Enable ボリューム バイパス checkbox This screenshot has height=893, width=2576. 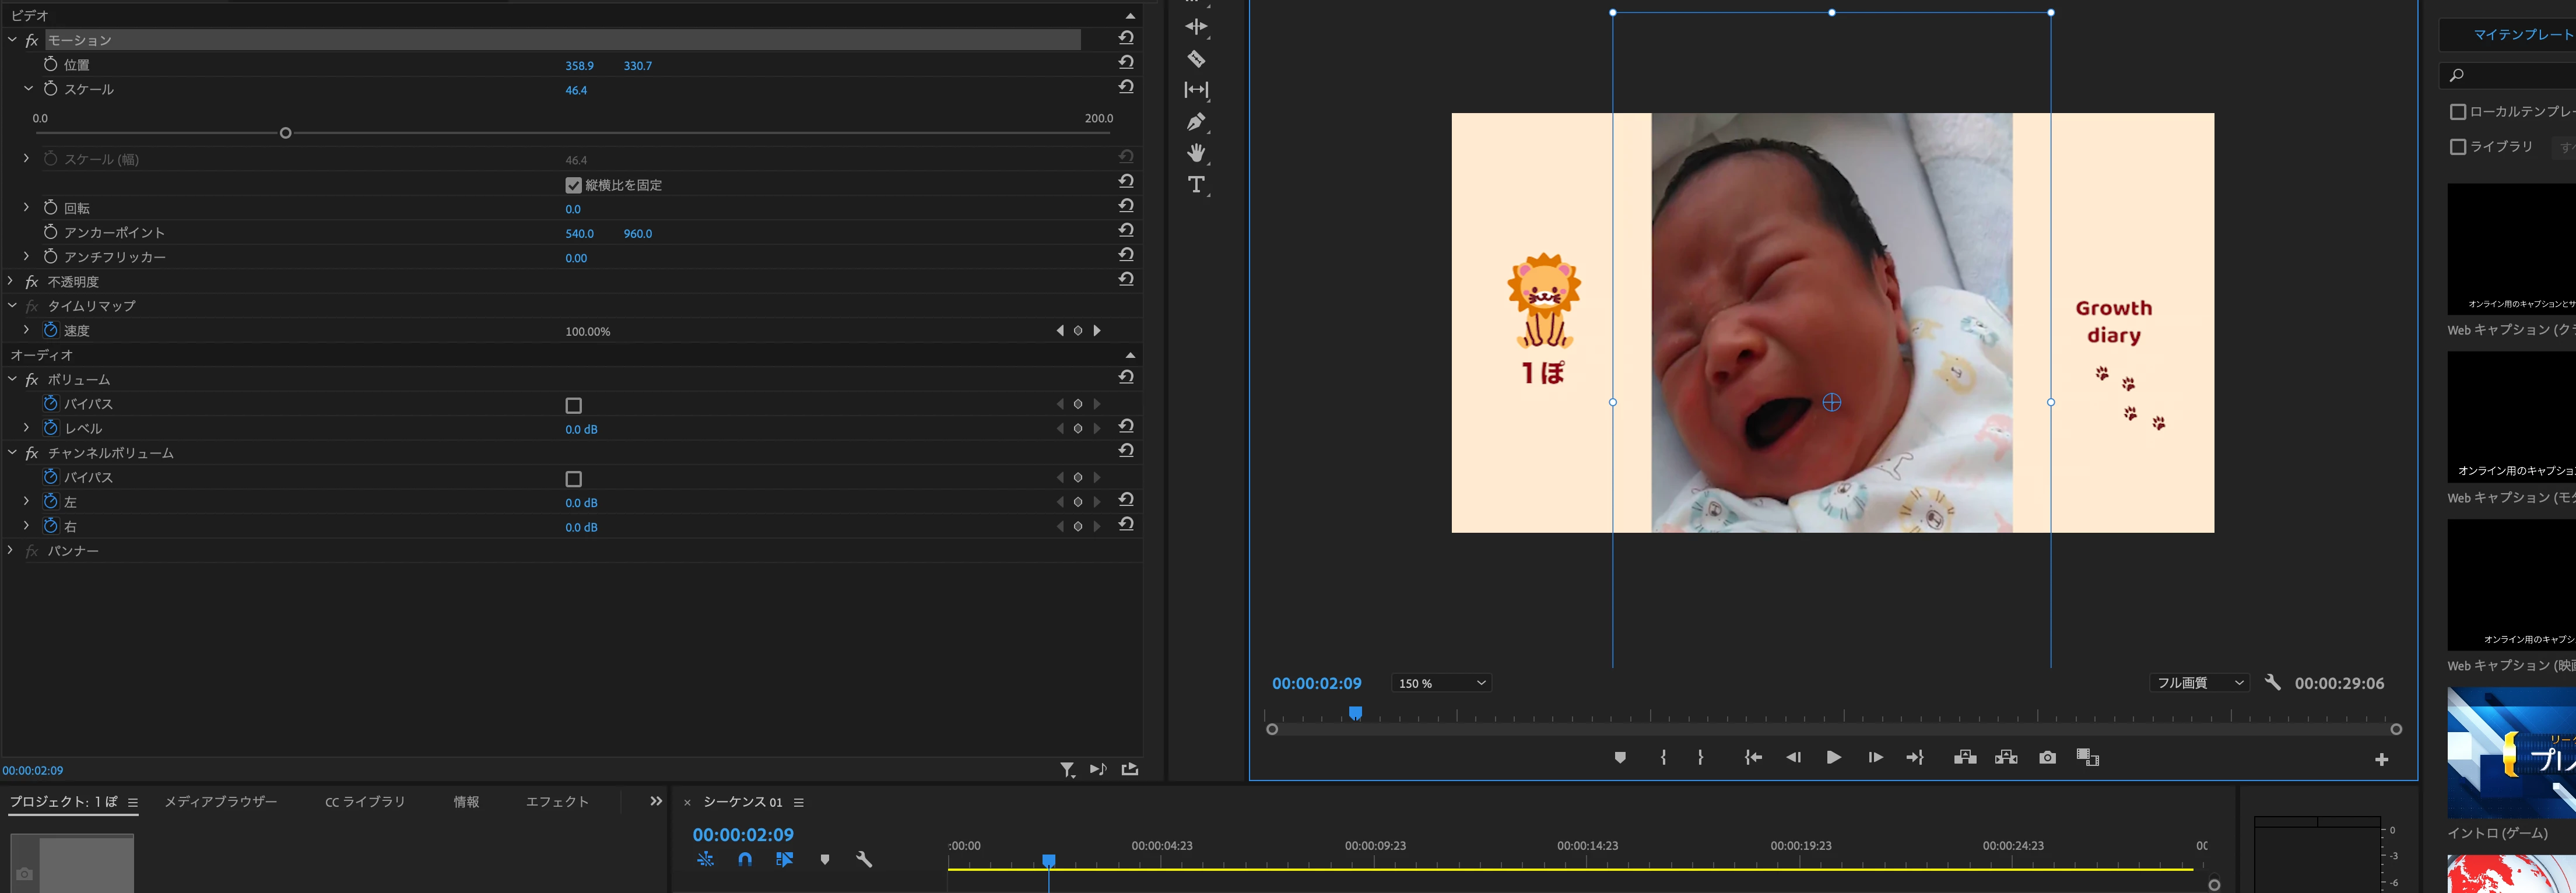point(573,405)
